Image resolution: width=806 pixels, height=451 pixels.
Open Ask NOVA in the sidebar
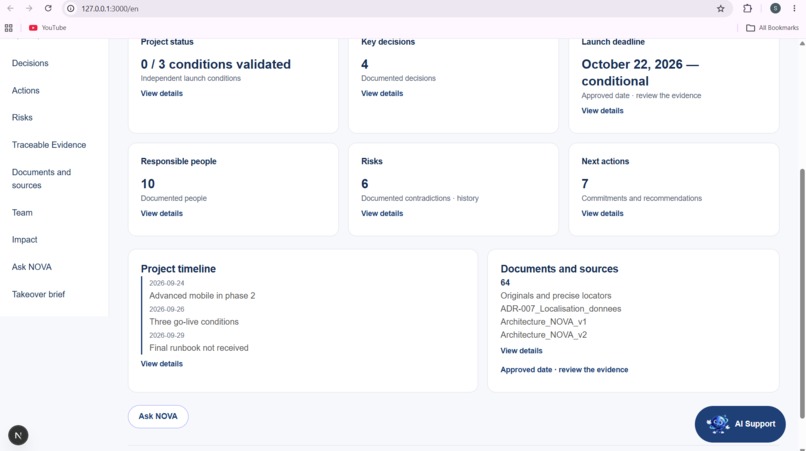[32, 267]
